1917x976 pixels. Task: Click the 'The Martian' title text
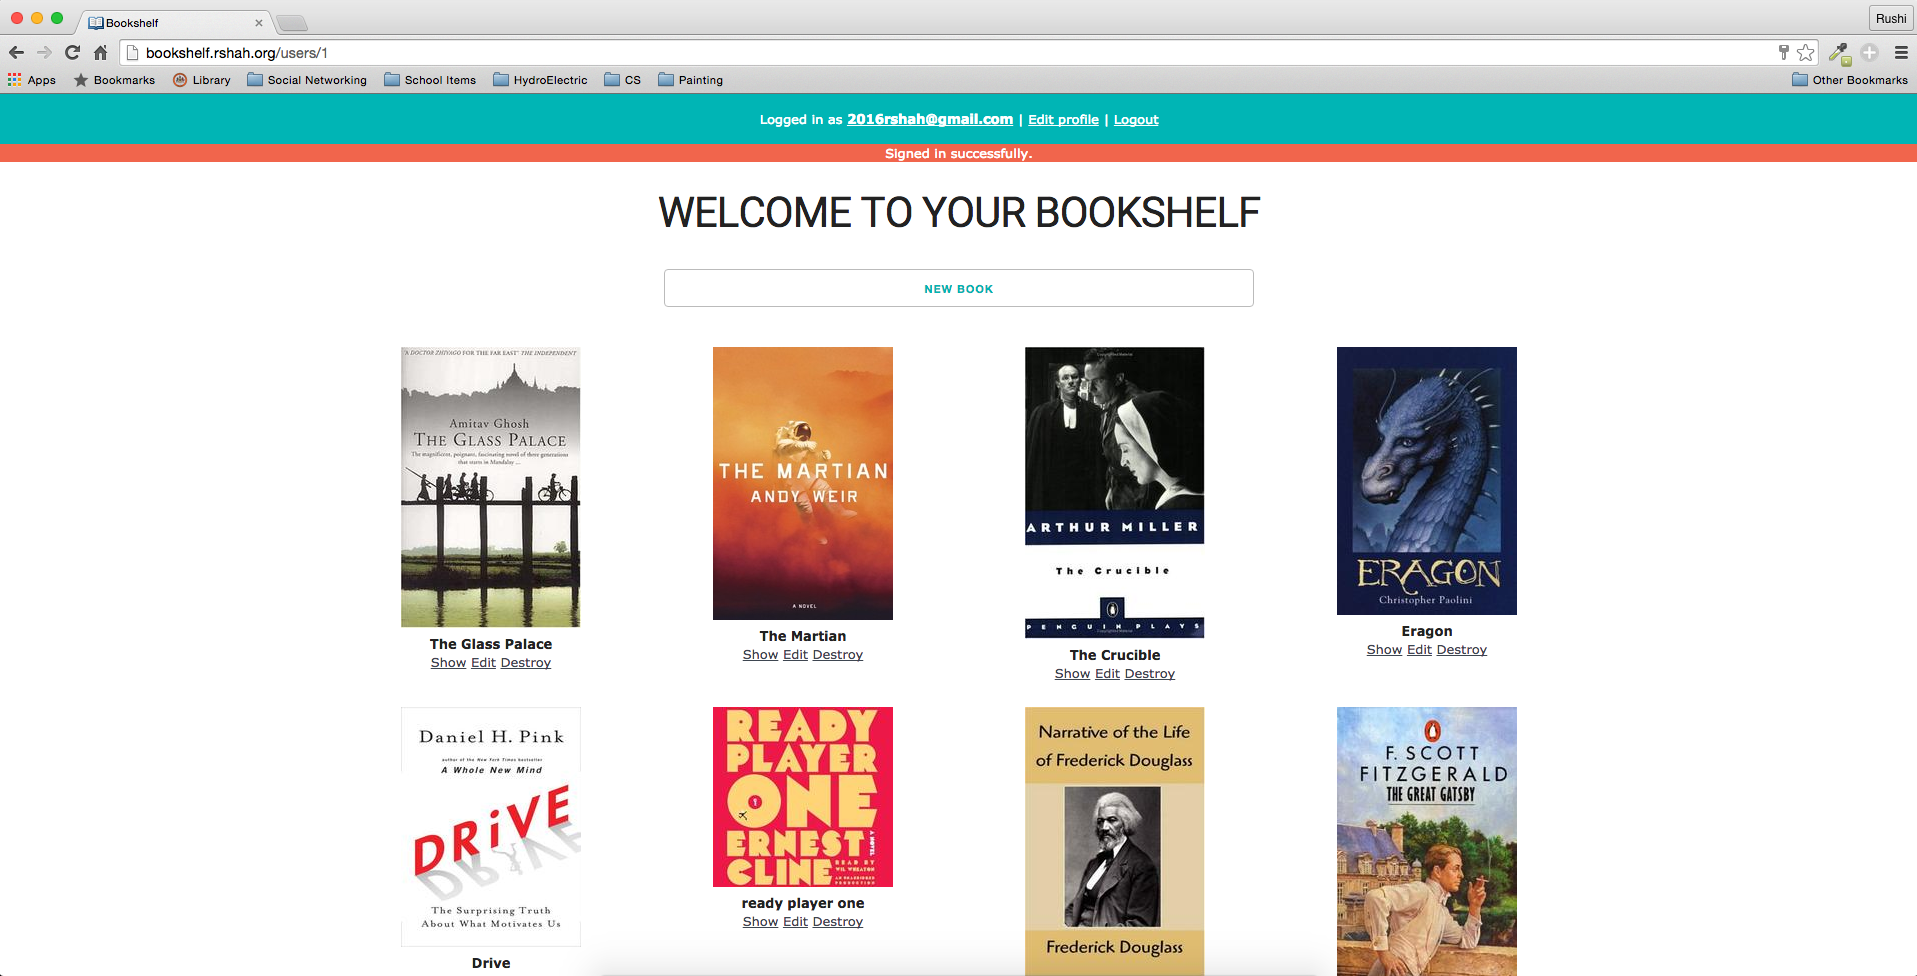(802, 636)
